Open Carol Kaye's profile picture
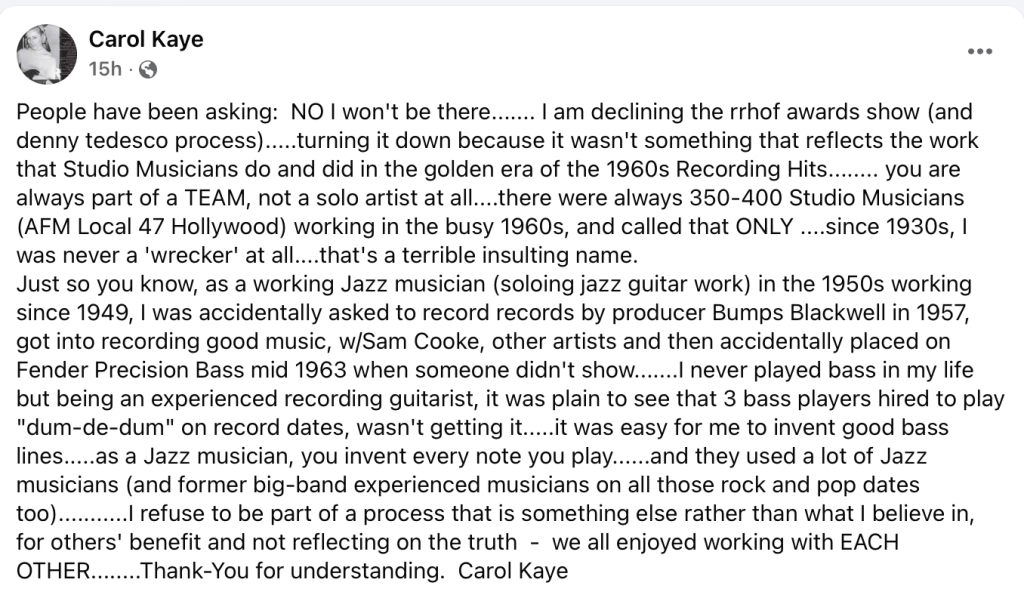Screen dimensions: 1024x595 pyautogui.click(x=47, y=54)
